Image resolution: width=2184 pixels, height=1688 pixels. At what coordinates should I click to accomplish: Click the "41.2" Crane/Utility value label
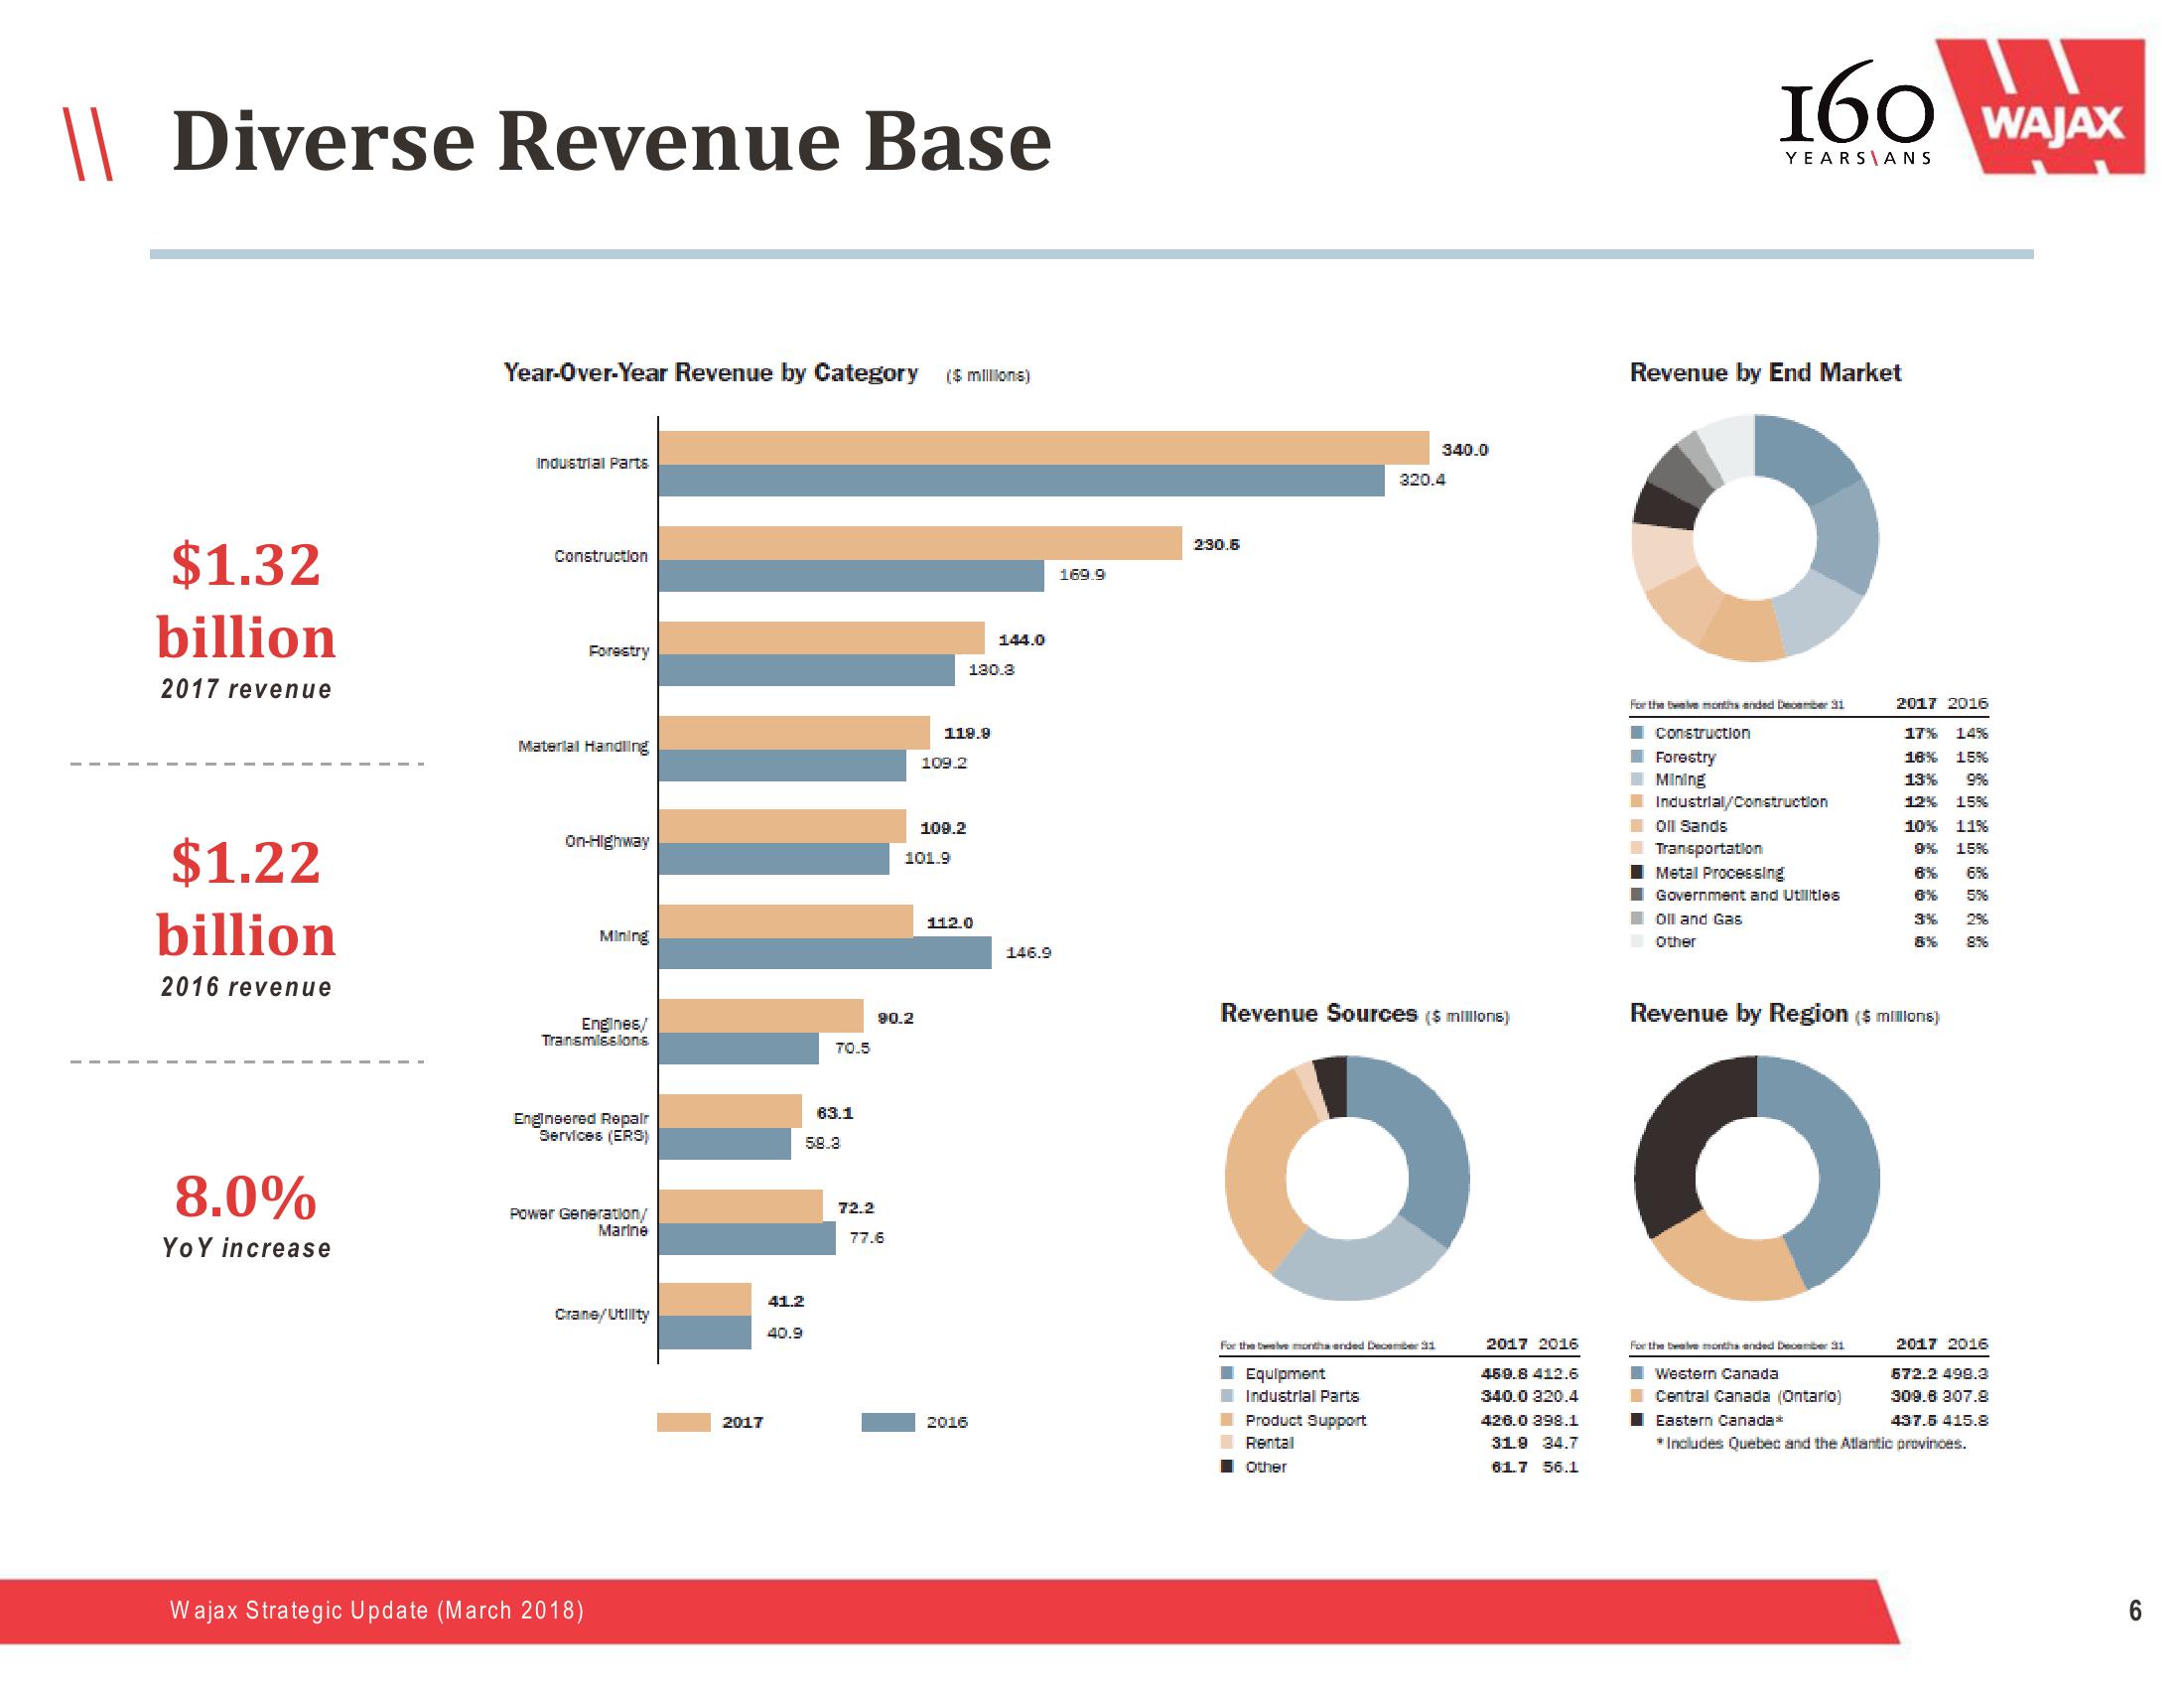pos(786,1302)
